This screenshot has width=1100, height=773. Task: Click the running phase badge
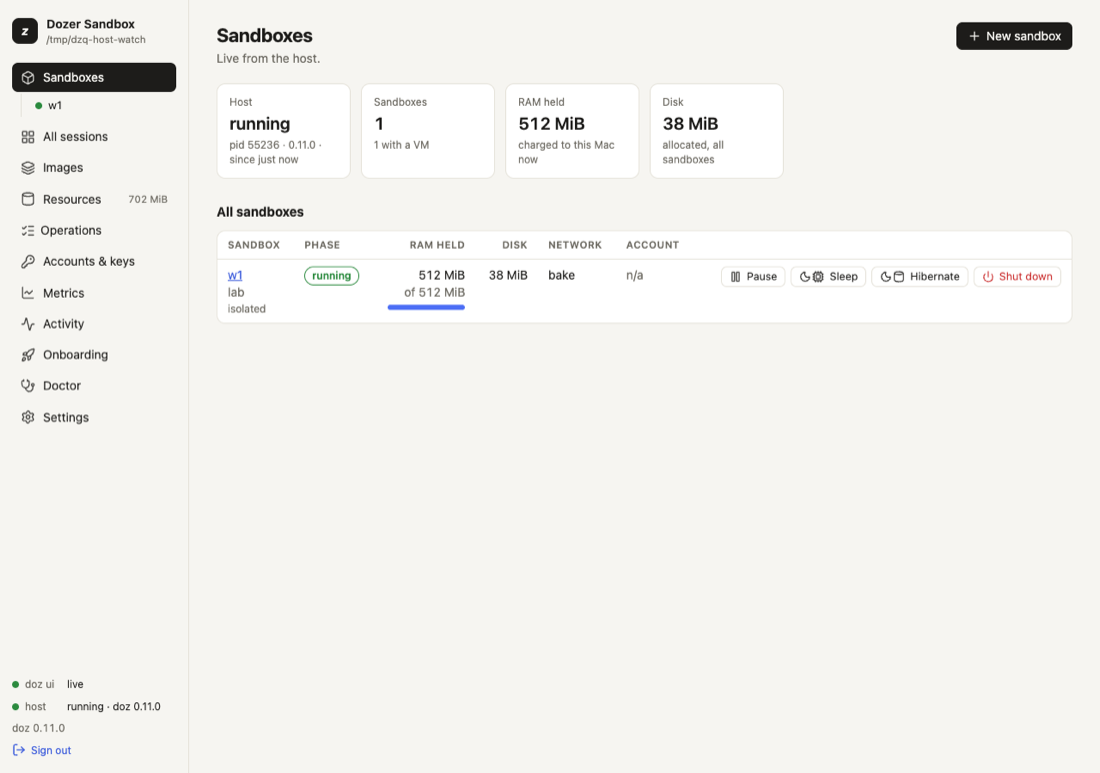click(x=331, y=276)
